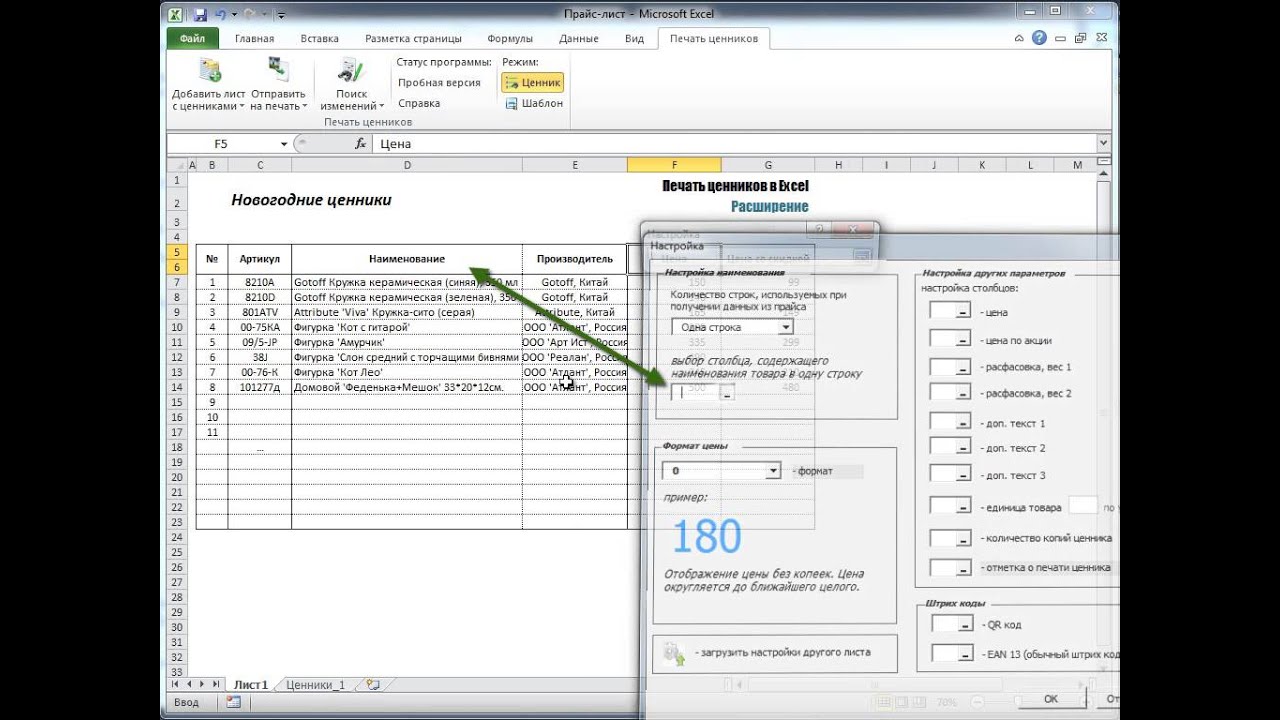Screen dimensions: 1280x720
Task: Switch to the 'Вид' ribbon tab
Action: (634, 39)
